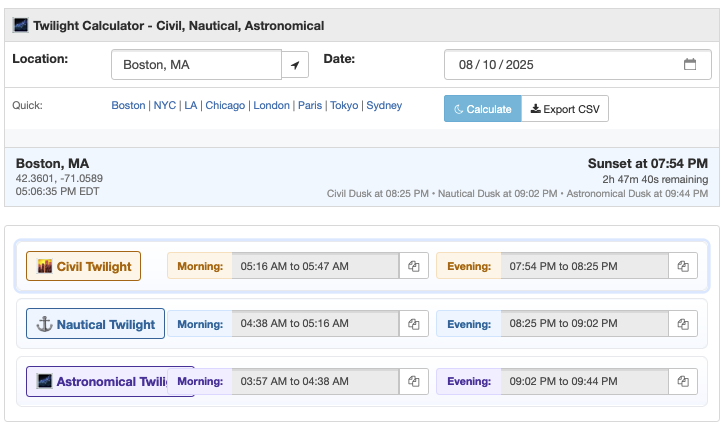Viewport: 728px width, 433px height.
Task: Click Morning label in Astronomical Twilight row
Action: (200, 381)
